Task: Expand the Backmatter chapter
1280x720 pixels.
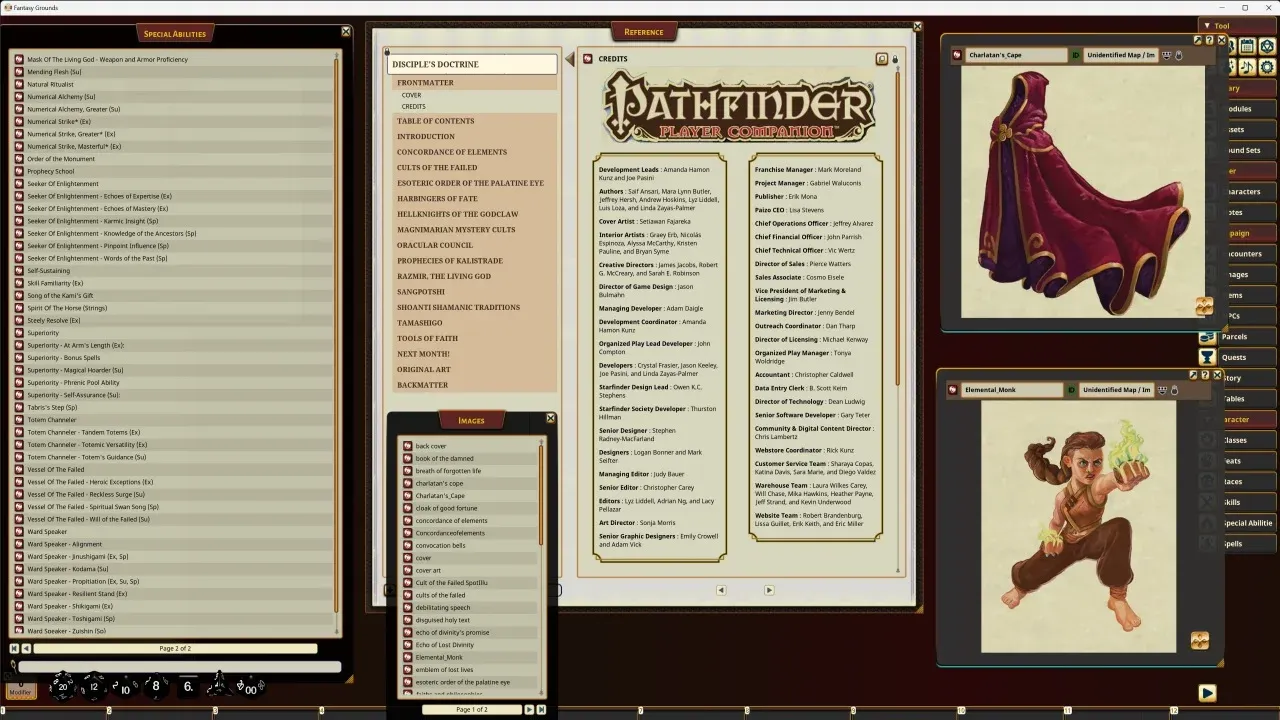Action: pyautogui.click(x=422, y=385)
